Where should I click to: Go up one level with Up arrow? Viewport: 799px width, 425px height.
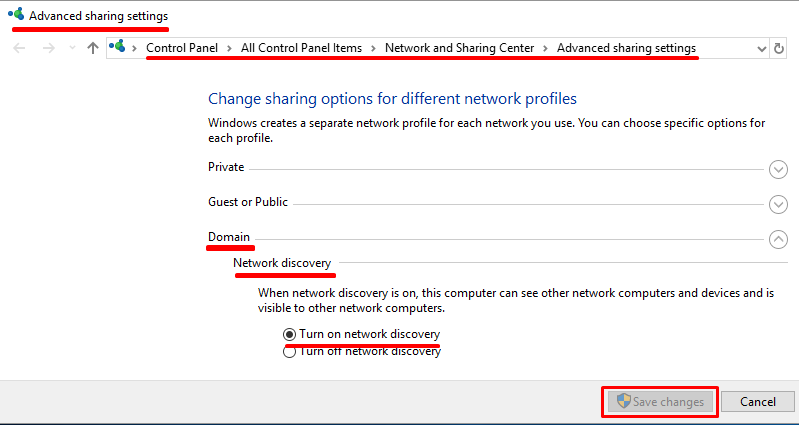coord(92,48)
